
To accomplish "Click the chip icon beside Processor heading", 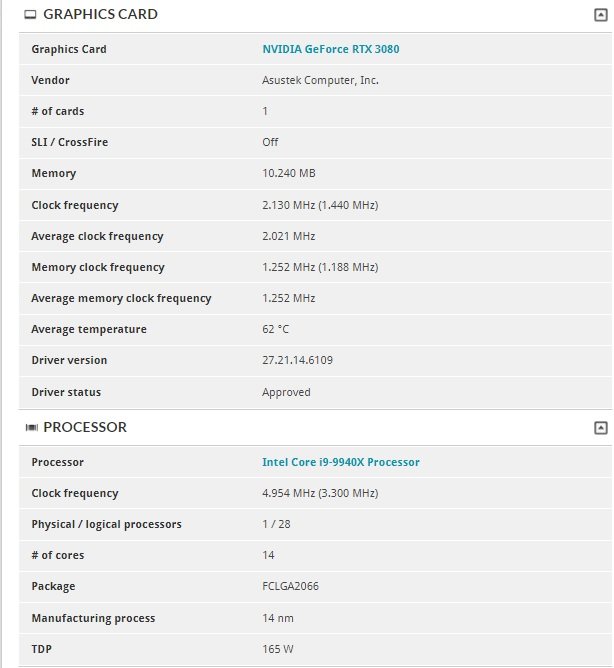I will click(32, 427).
